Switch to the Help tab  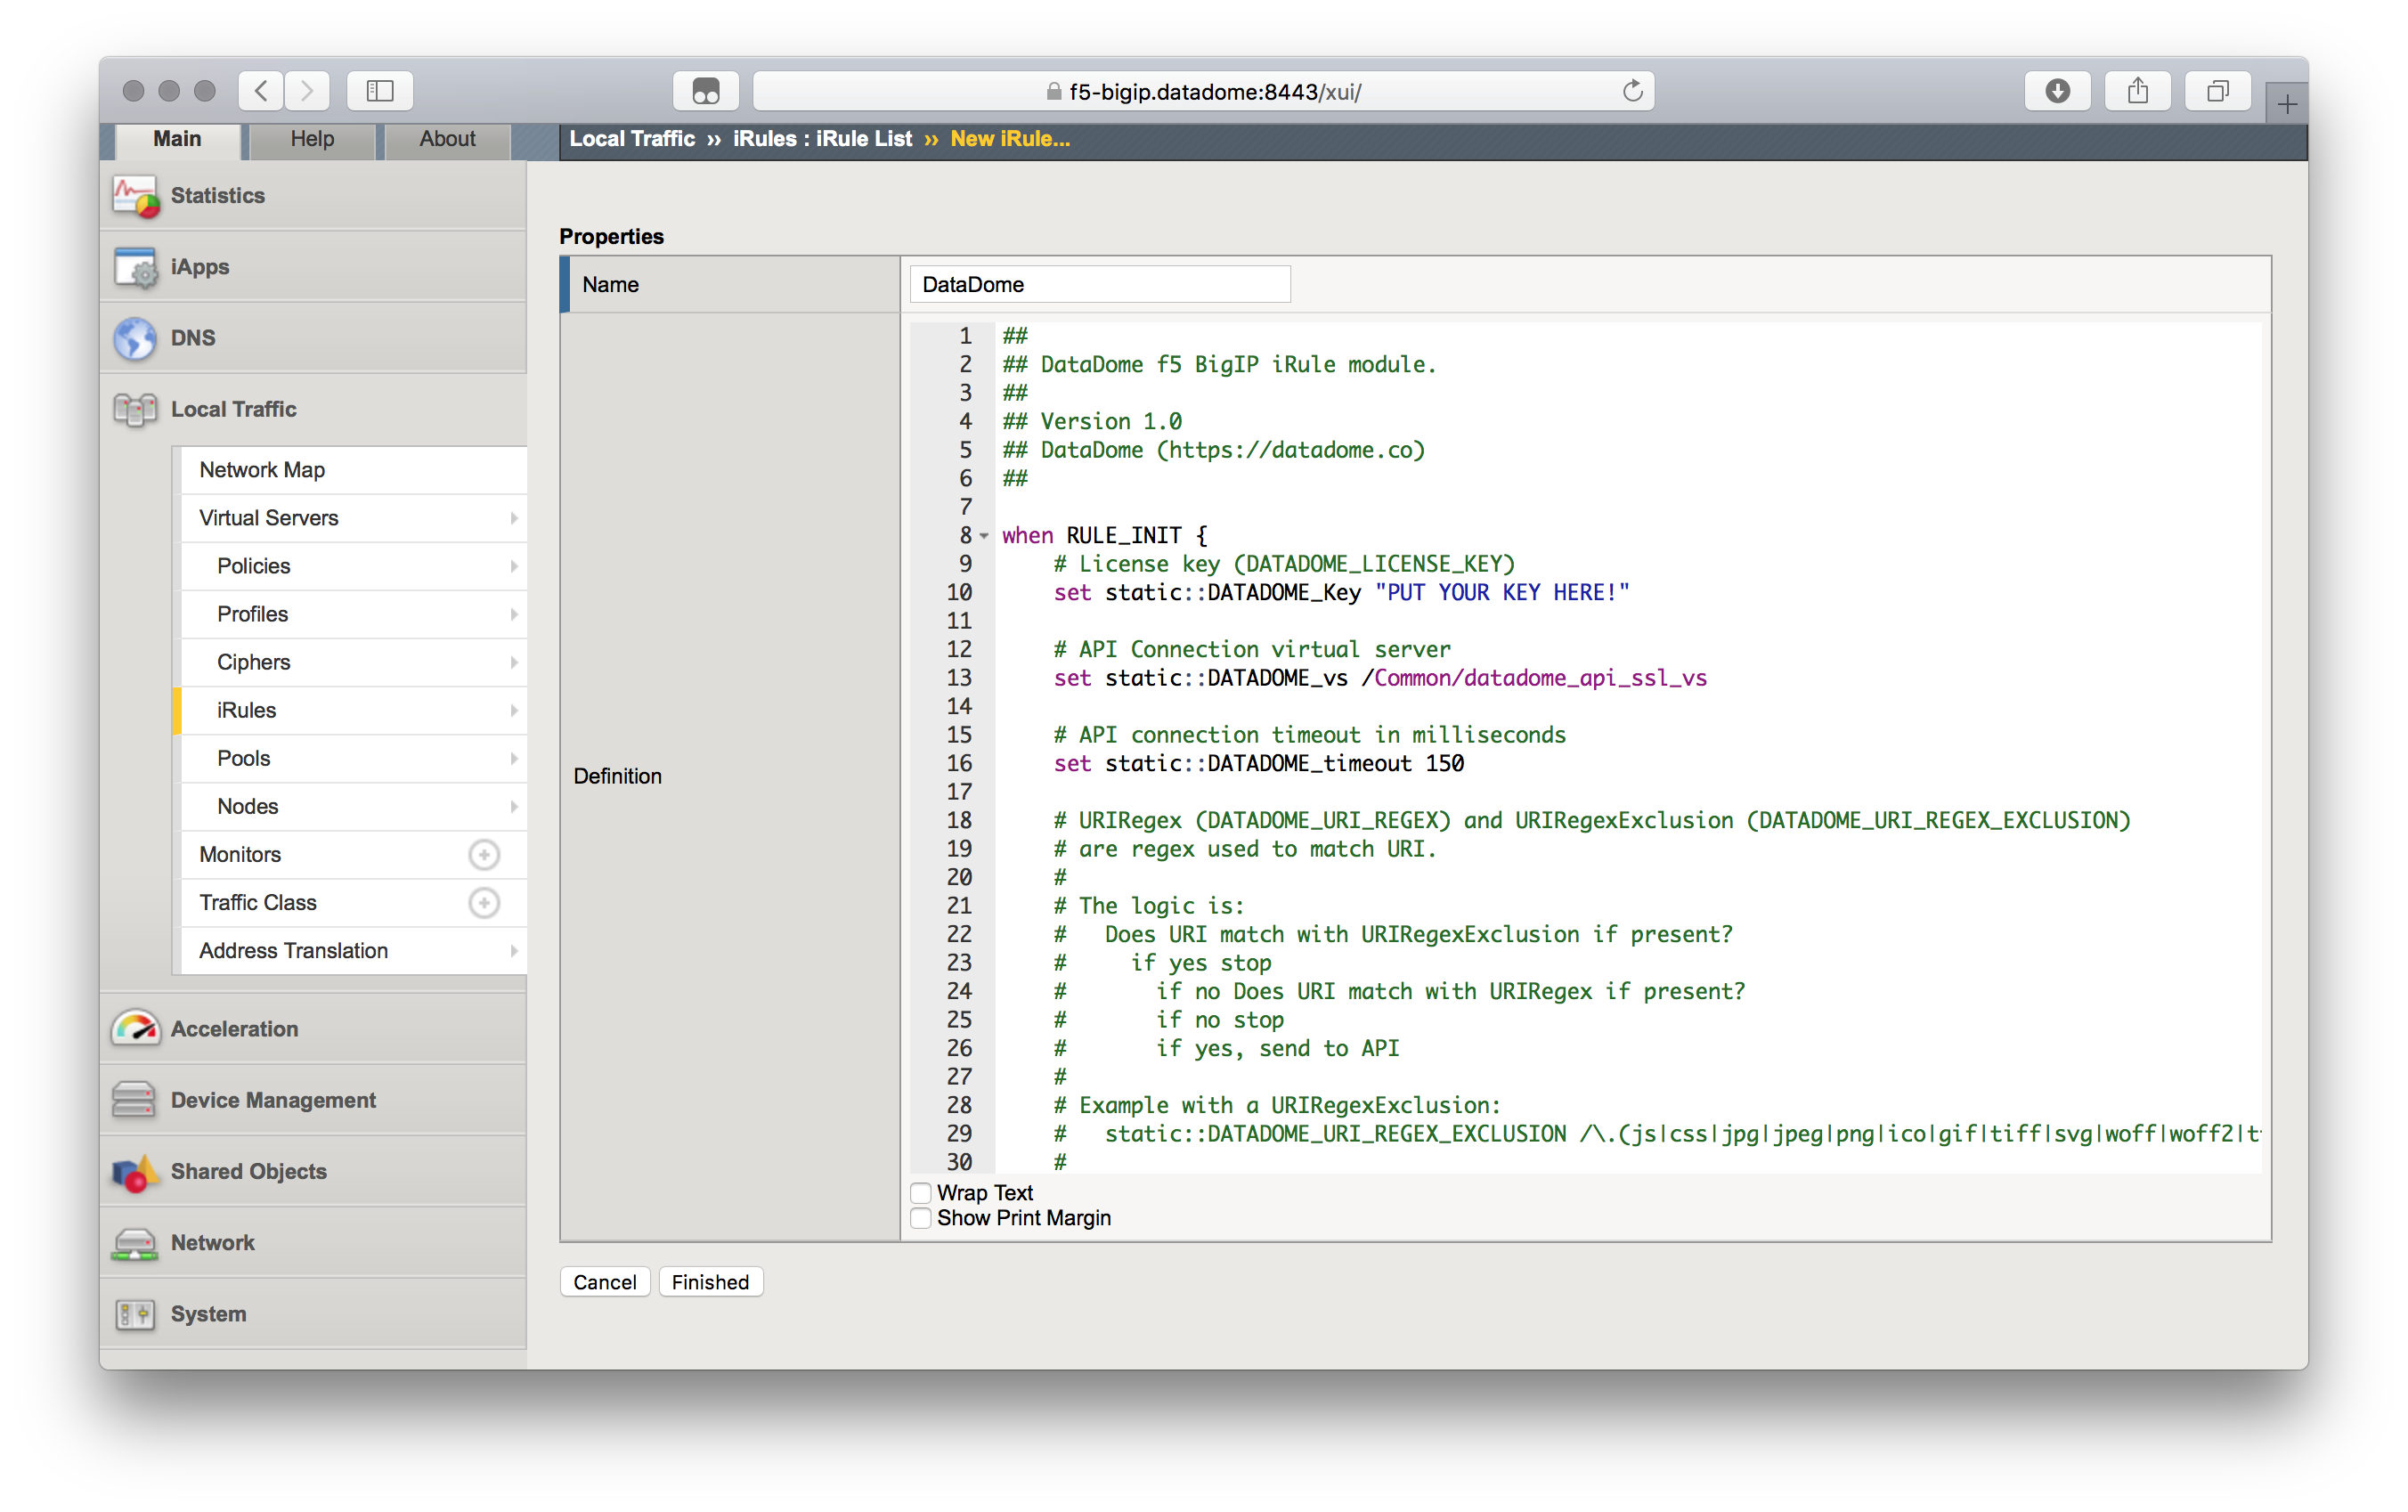pyautogui.click(x=312, y=140)
